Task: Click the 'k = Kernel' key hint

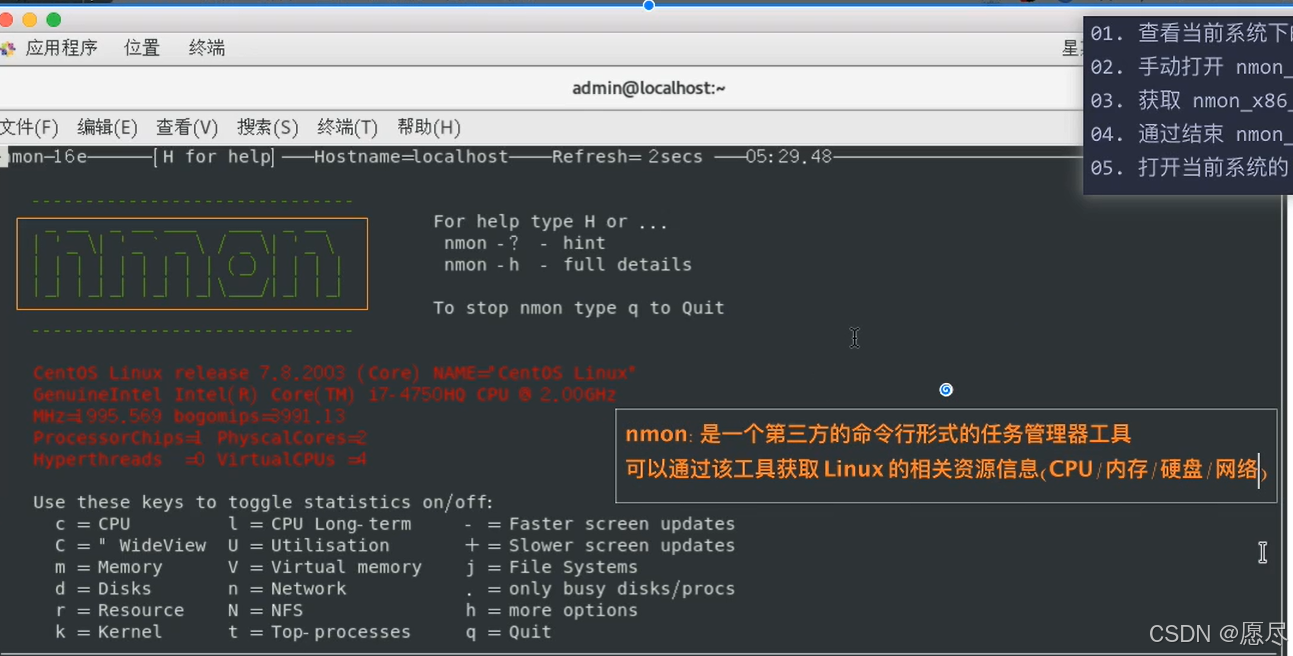Action: (x=109, y=632)
